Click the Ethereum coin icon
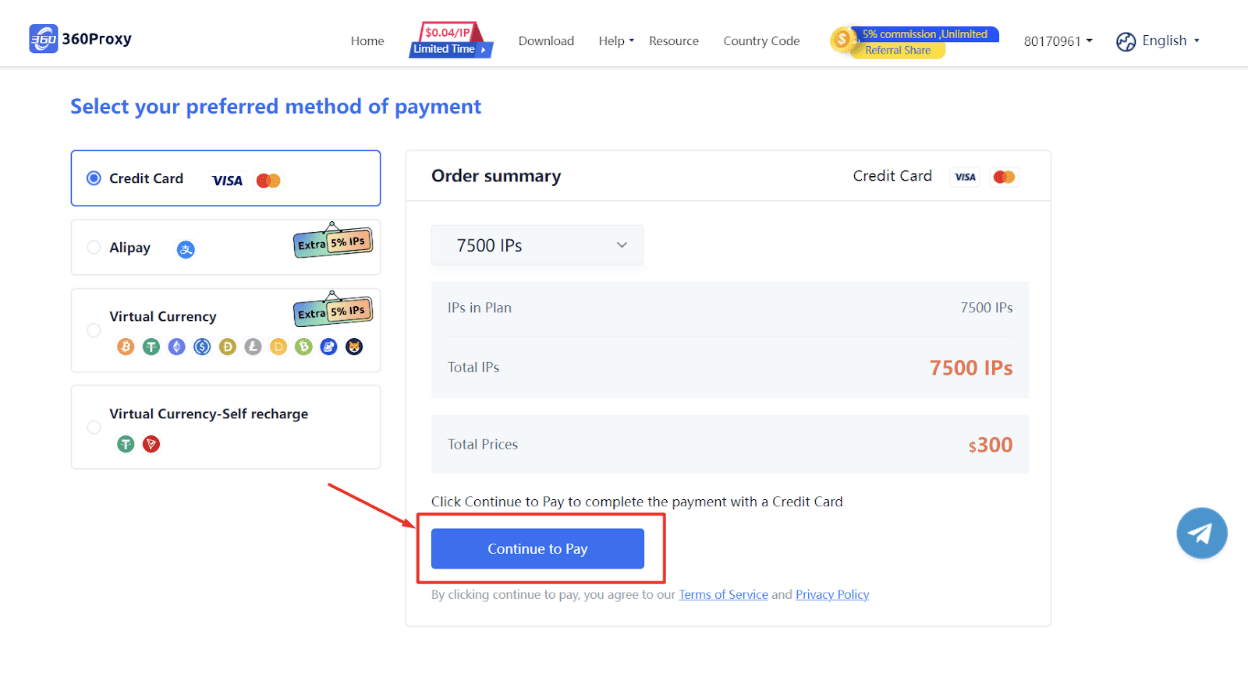The image size is (1250, 674). pyautogui.click(x=177, y=347)
